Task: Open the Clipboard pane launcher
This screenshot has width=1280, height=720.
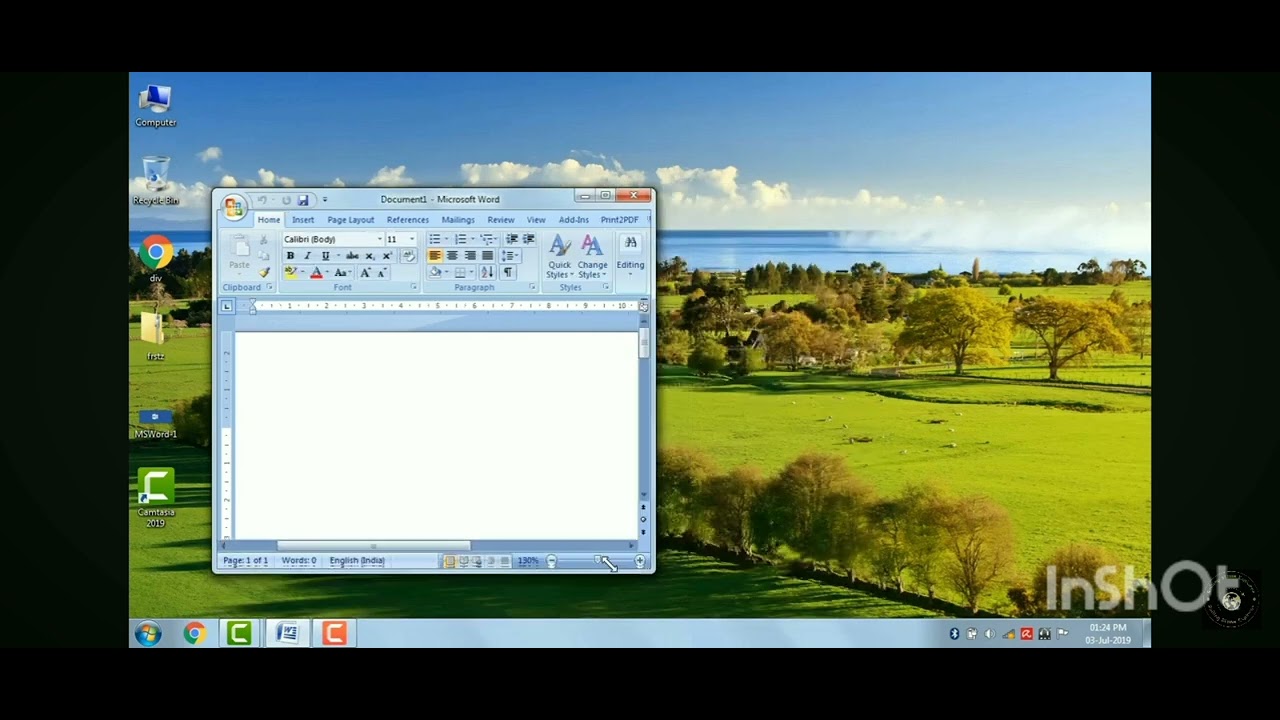Action: 269,287
